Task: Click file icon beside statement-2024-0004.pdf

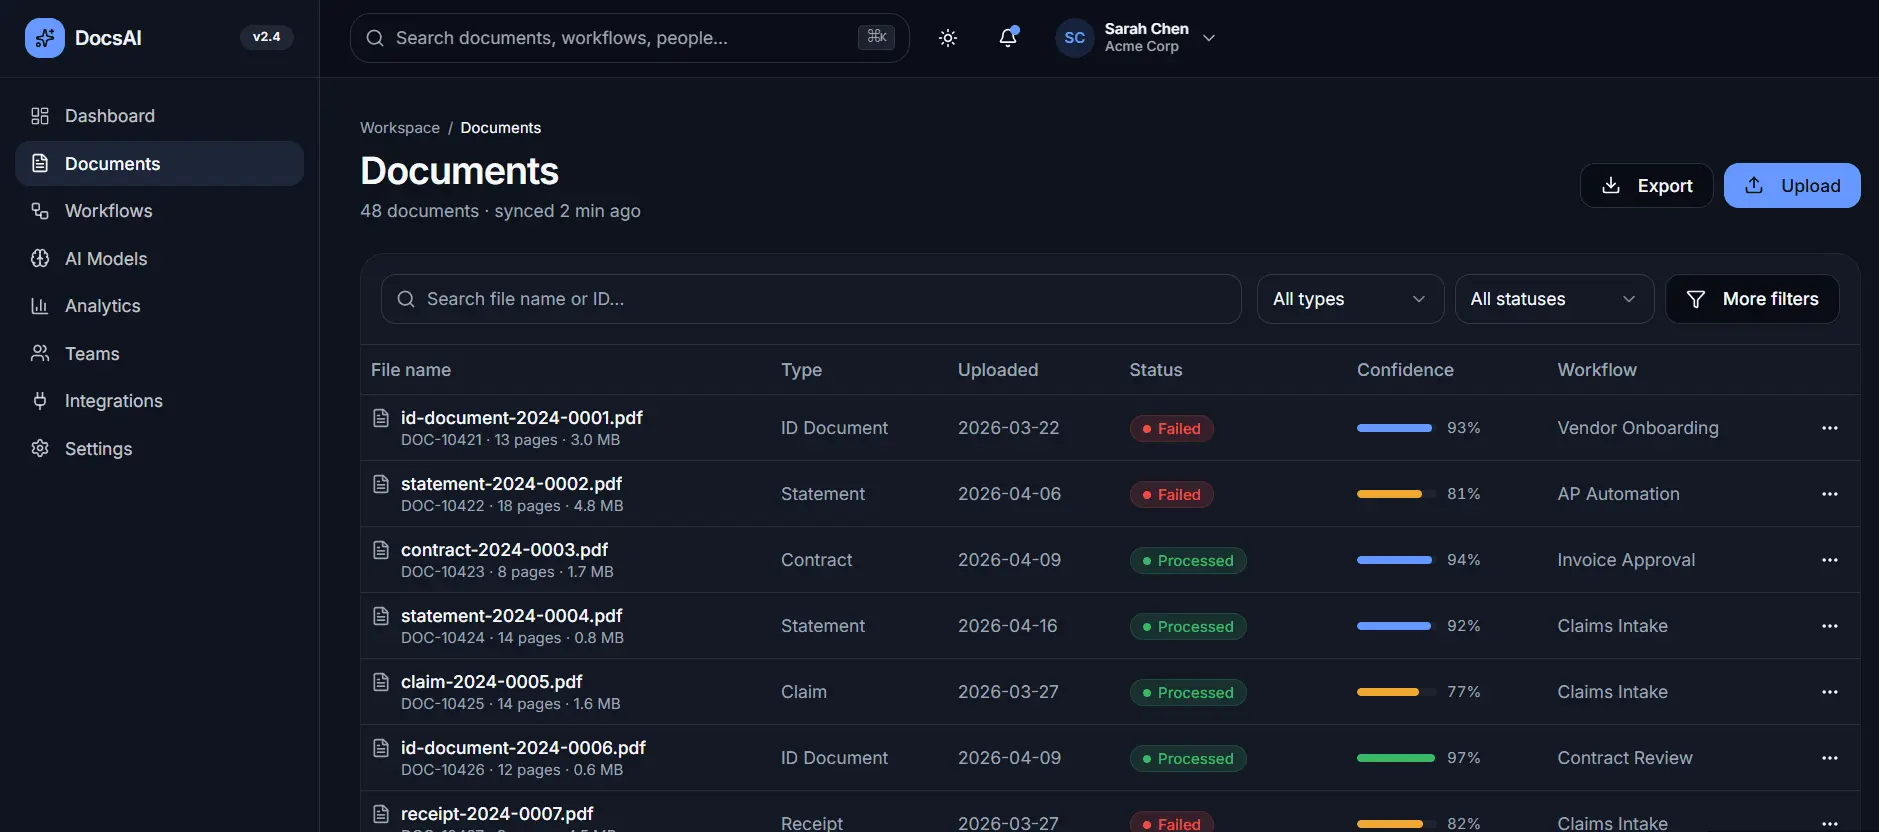Action: point(381,616)
